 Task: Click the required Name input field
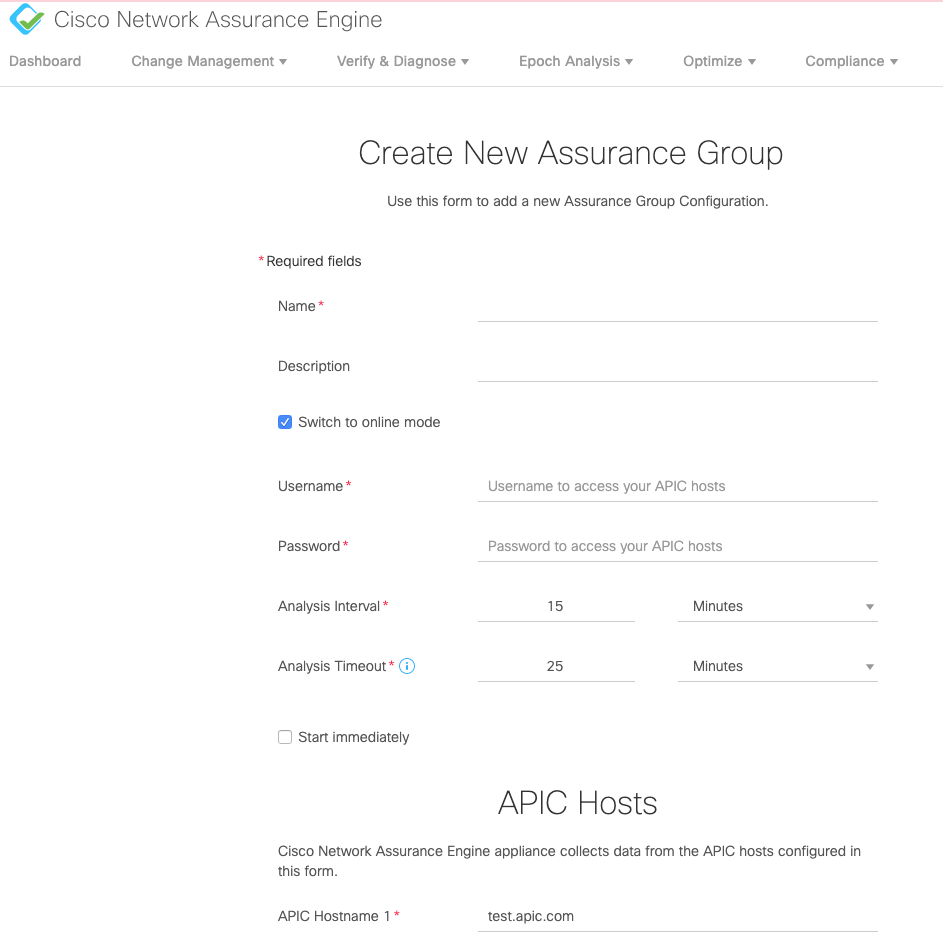677,310
